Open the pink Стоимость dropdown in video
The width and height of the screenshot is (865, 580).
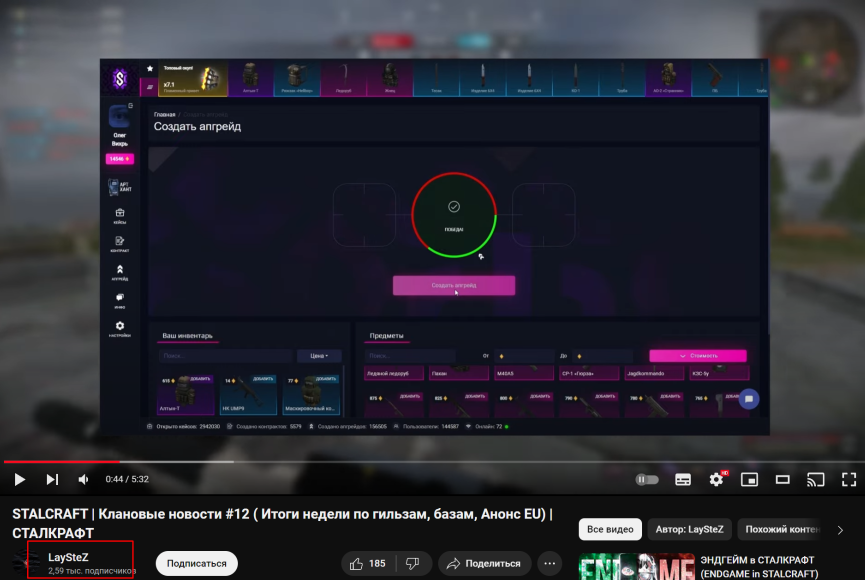tap(698, 356)
